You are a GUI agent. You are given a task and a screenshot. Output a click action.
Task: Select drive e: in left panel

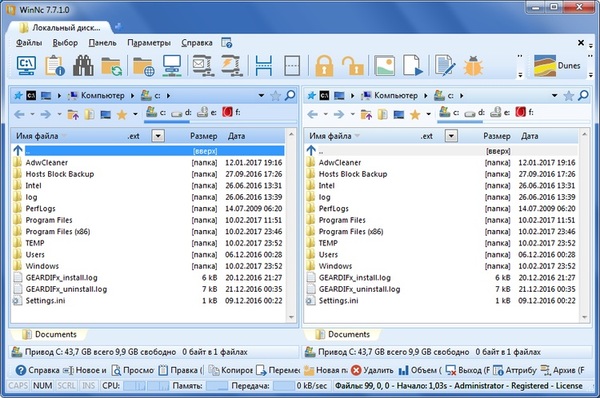(207, 113)
